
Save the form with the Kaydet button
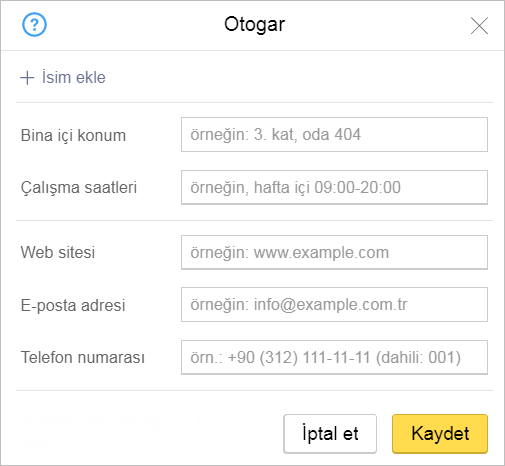pos(440,434)
